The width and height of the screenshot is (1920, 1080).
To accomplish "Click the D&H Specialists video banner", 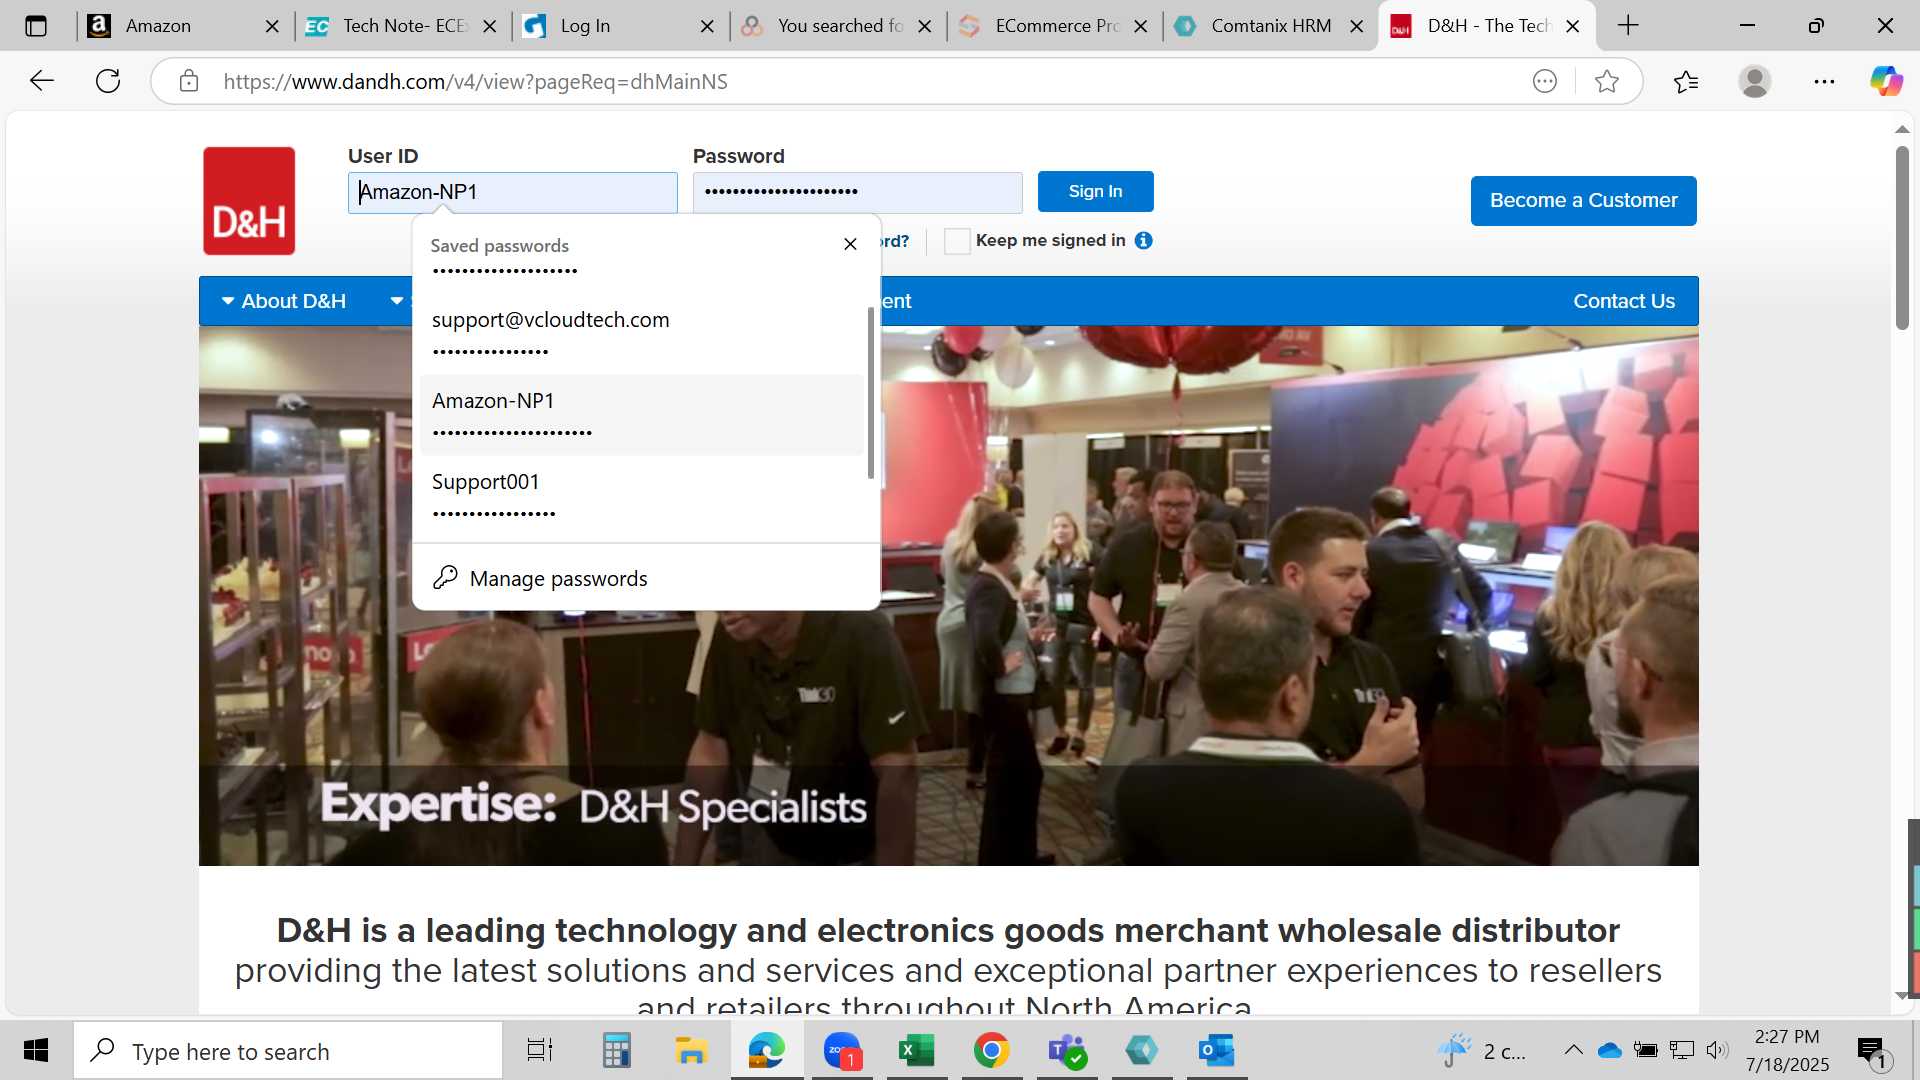I will tap(948, 596).
